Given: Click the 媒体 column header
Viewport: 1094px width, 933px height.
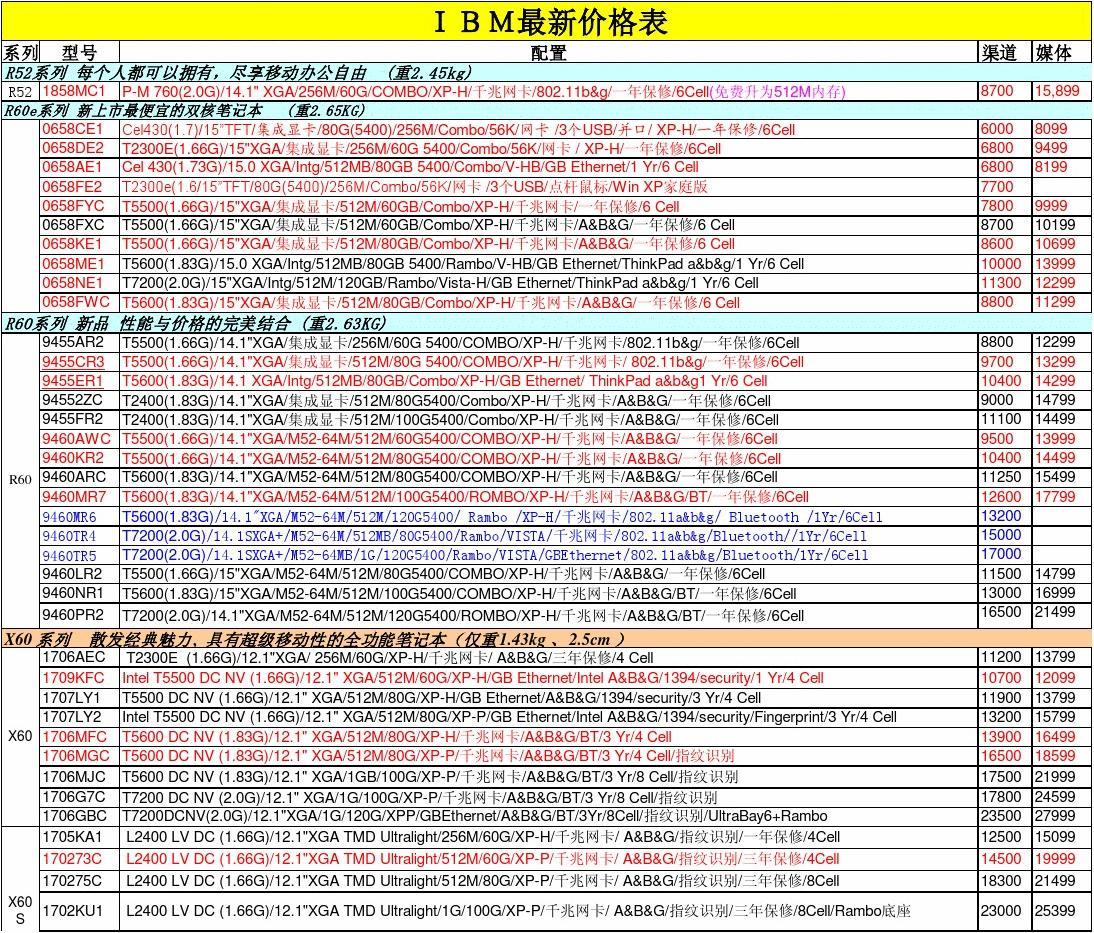Looking at the screenshot, I should pos(1054,52).
